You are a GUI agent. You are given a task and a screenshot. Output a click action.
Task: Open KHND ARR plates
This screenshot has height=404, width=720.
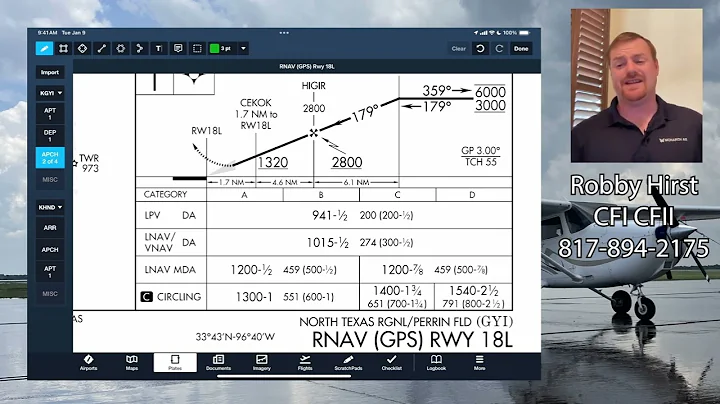(x=50, y=228)
